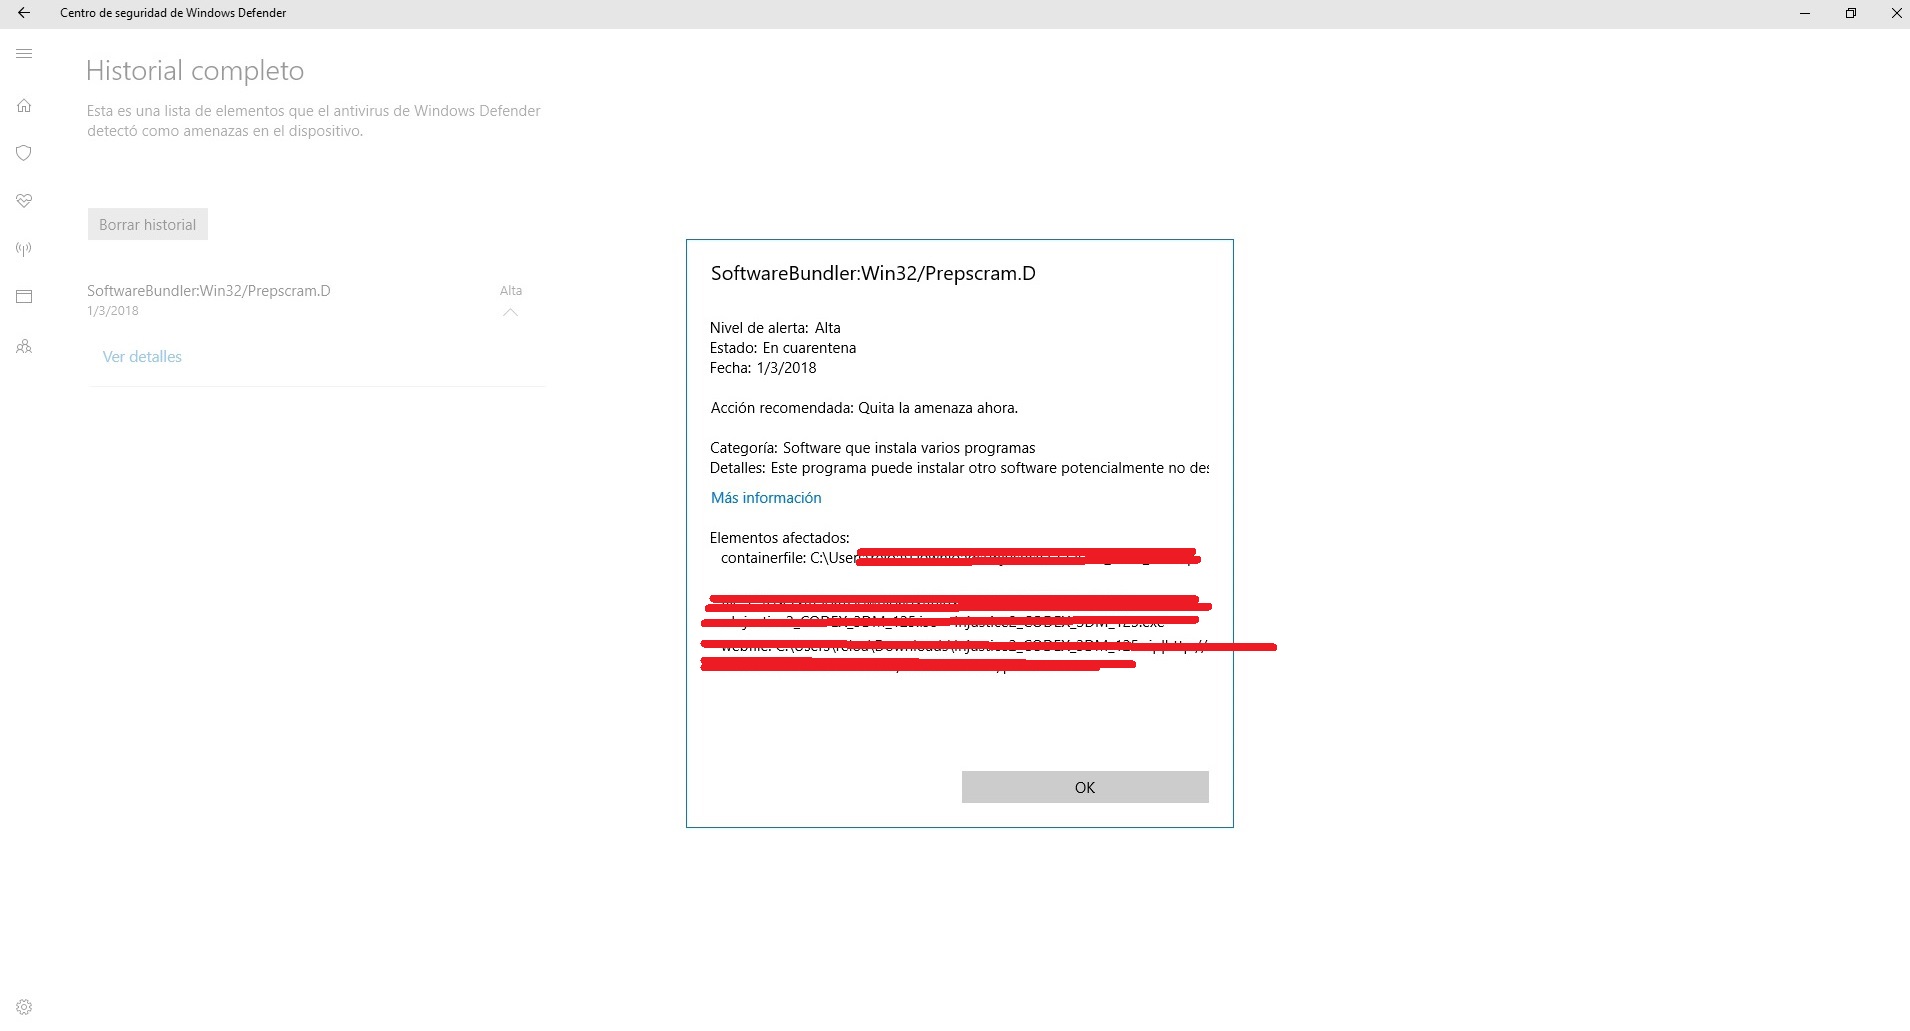
Task: Click the Historial completo heading
Action: pyautogui.click(x=195, y=71)
